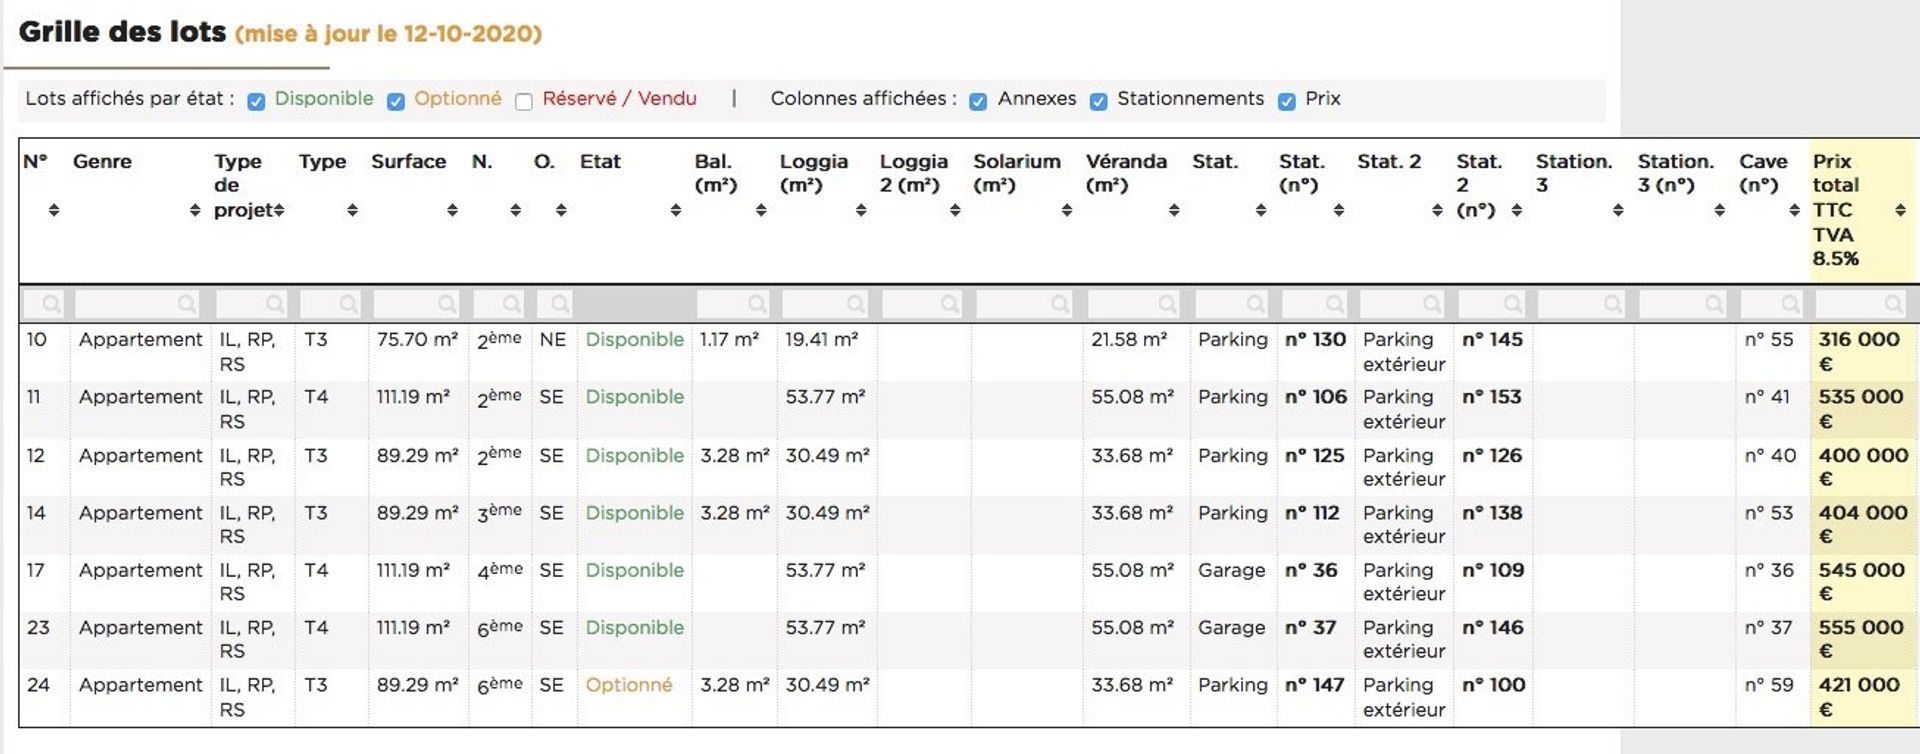1920x754 pixels.
Task: Select balcony value 1.17 m²
Action: click(x=729, y=340)
